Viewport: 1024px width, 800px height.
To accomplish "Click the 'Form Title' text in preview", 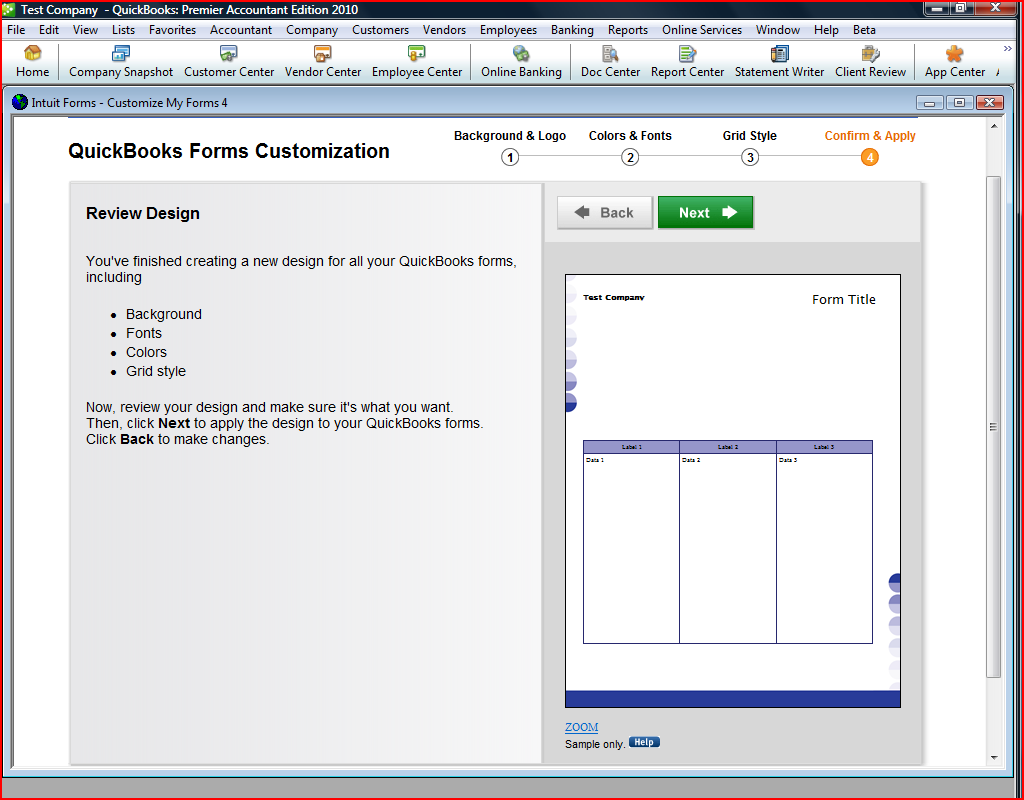I will 844,299.
